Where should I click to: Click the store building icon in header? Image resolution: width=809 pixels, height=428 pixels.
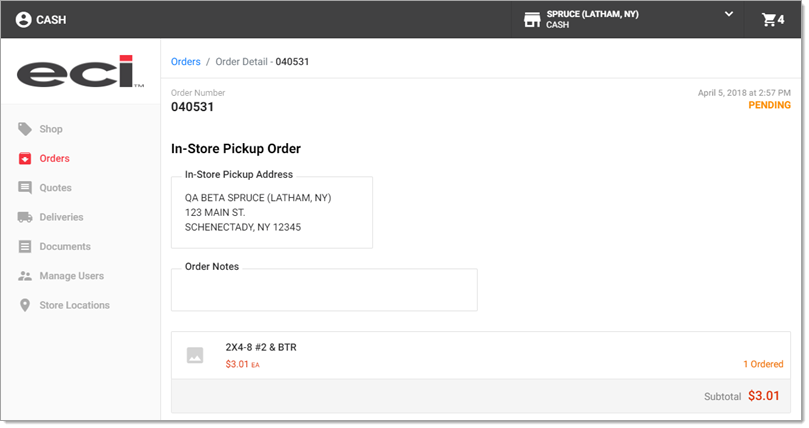coord(532,20)
